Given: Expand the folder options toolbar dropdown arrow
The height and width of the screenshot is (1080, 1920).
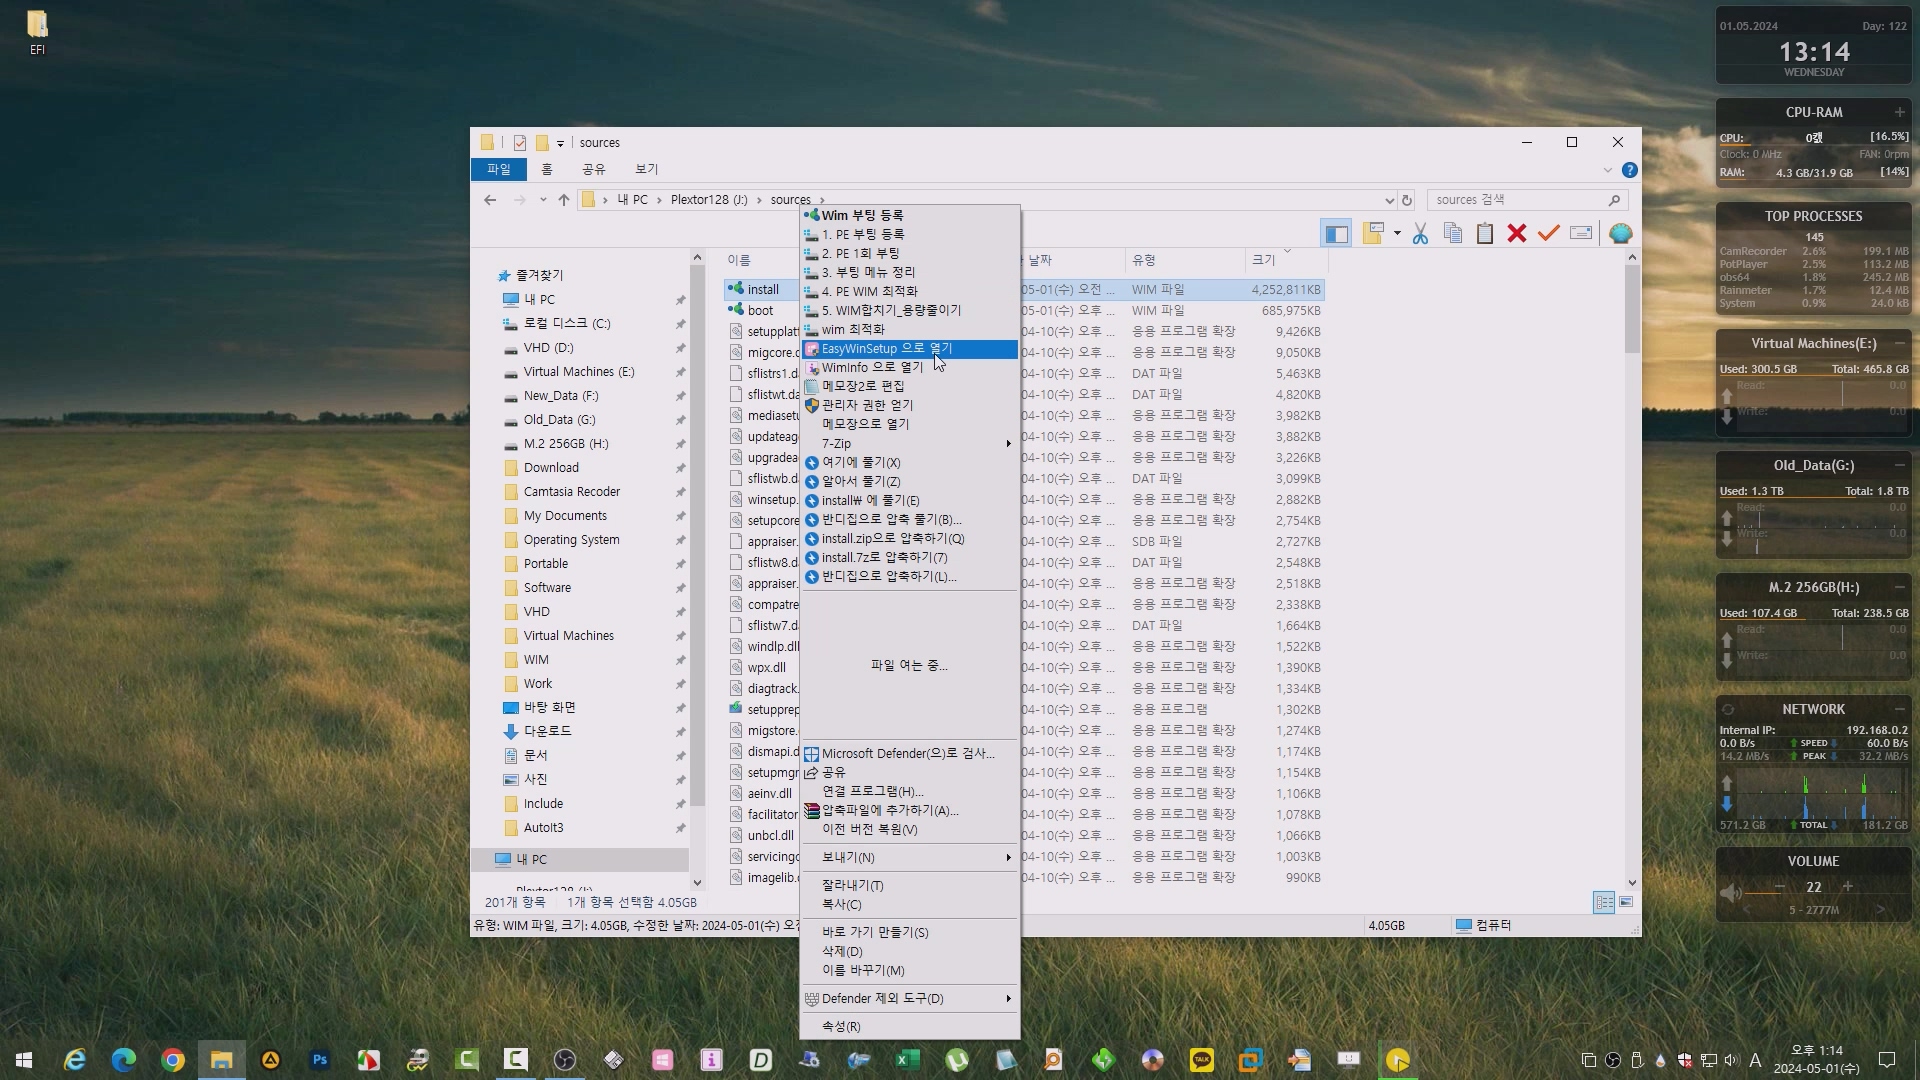Looking at the screenshot, I should [x=1397, y=234].
